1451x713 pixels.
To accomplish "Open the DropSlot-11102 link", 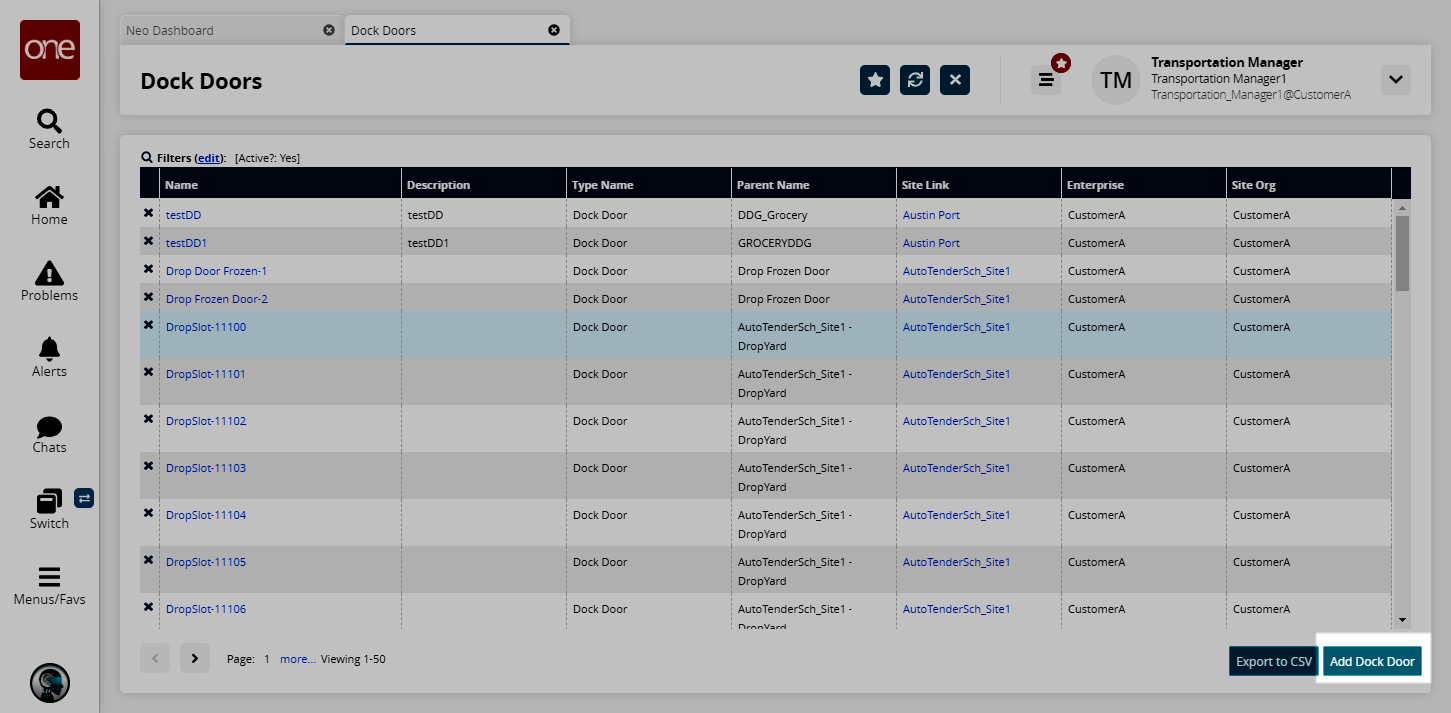I will tap(206, 421).
